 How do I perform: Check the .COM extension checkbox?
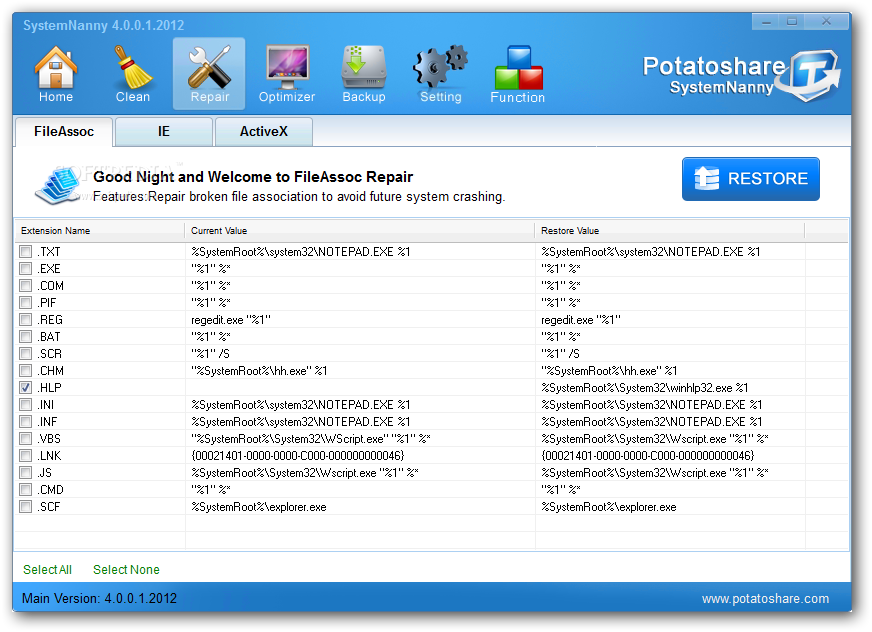click(x=26, y=285)
